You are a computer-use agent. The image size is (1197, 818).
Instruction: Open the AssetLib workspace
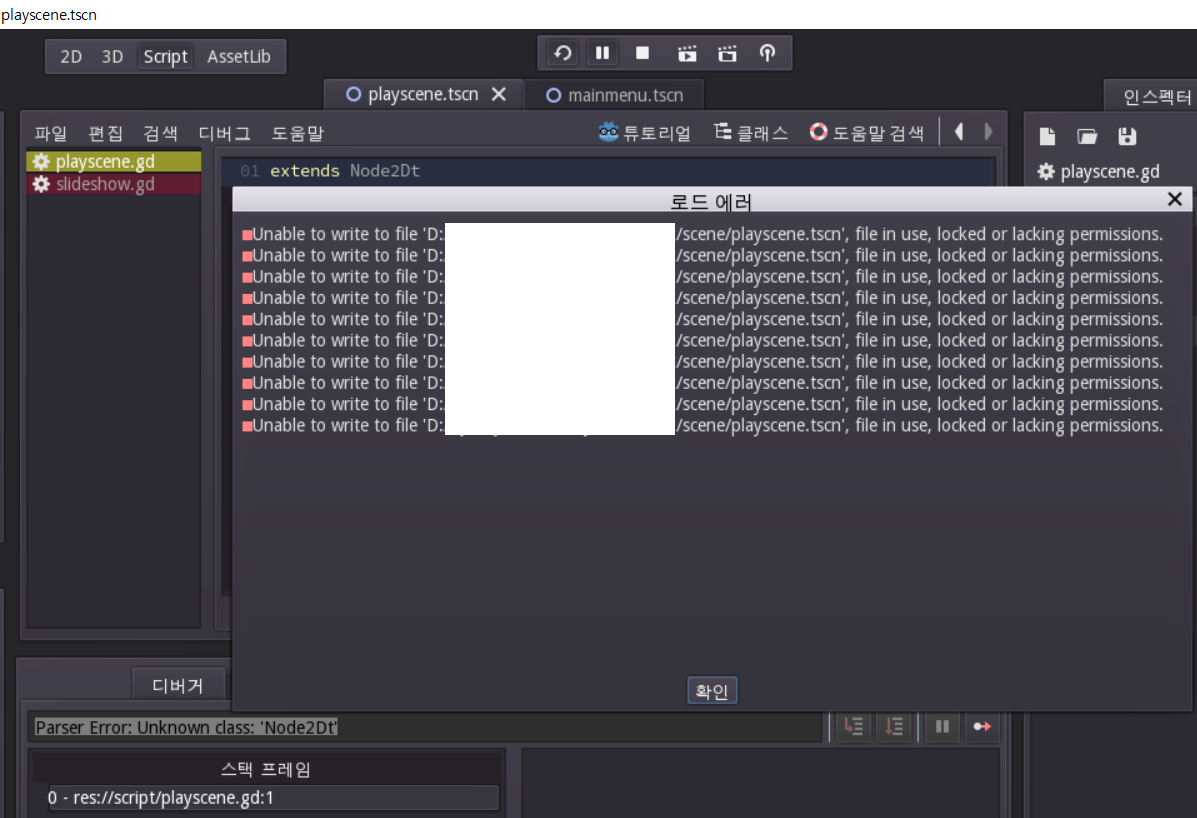pos(239,56)
